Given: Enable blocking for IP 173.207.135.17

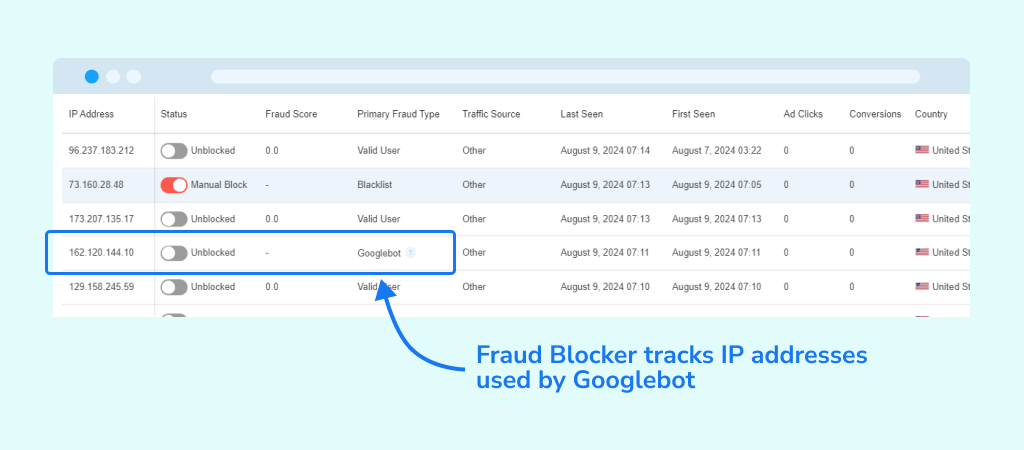Looking at the screenshot, I should coord(174,219).
